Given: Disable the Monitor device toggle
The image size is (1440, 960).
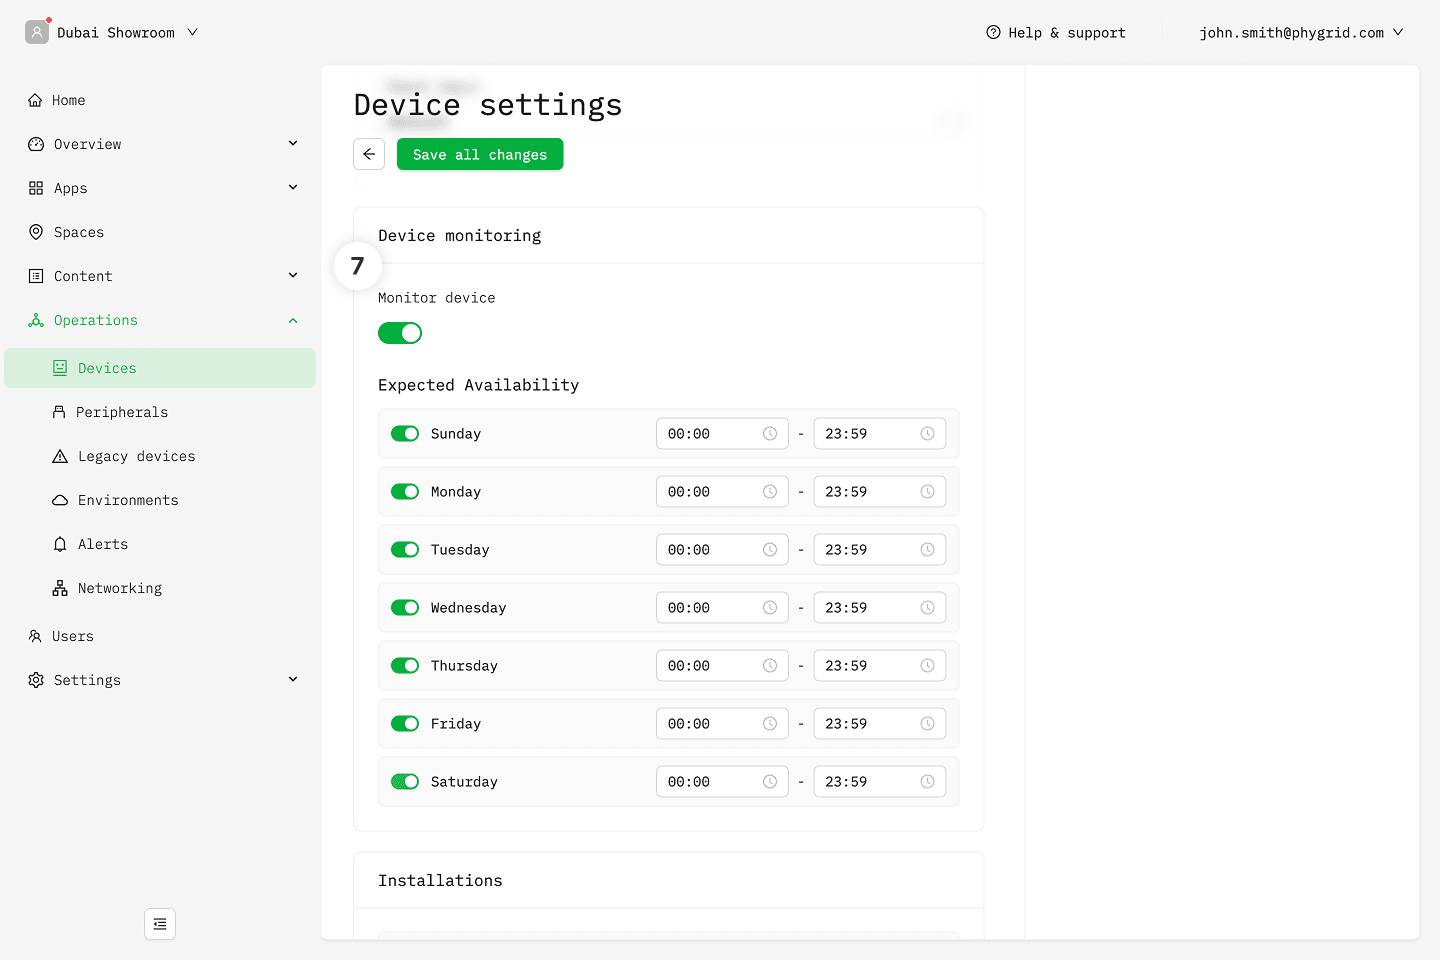Looking at the screenshot, I should [400, 333].
